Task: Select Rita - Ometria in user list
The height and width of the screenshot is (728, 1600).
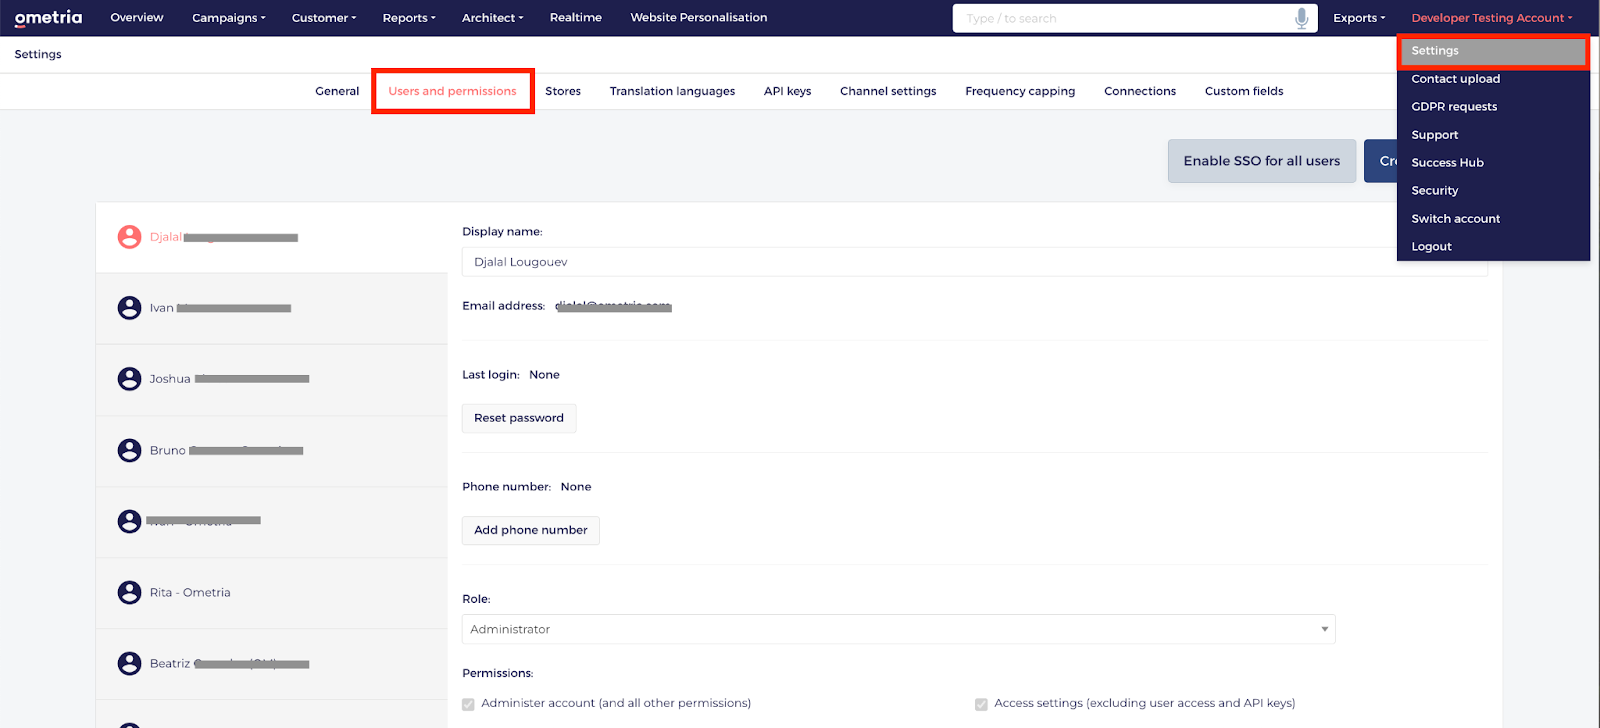Action: (x=272, y=593)
